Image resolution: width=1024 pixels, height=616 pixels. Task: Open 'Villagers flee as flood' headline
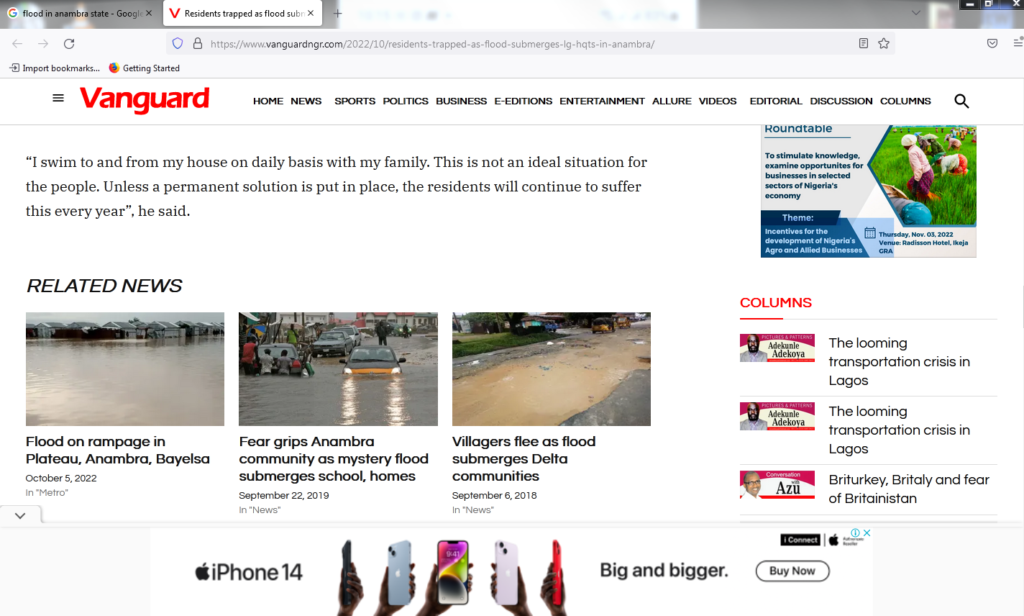tap(524, 459)
